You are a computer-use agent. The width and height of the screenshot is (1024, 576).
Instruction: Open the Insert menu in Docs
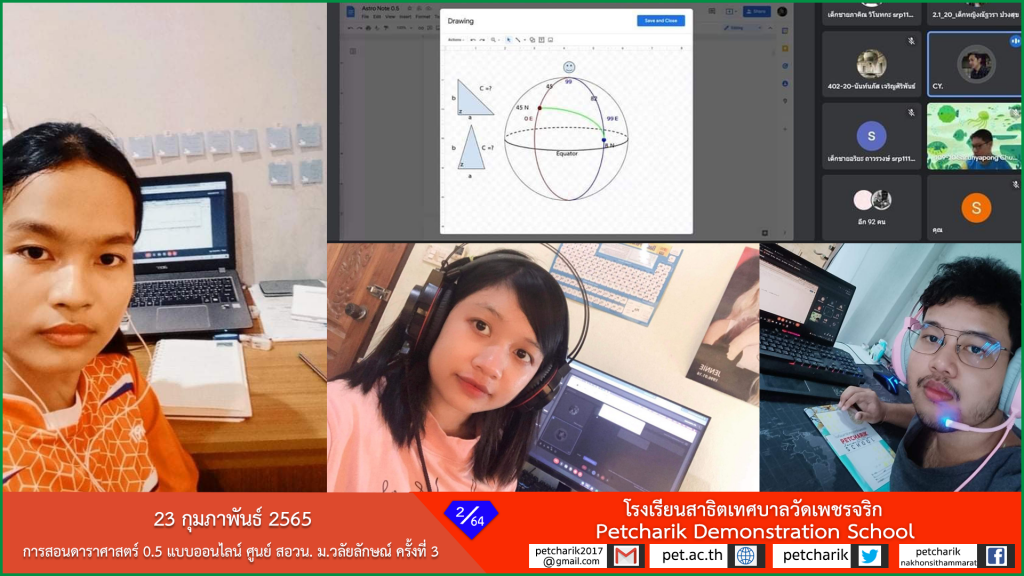tap(405, 17)
